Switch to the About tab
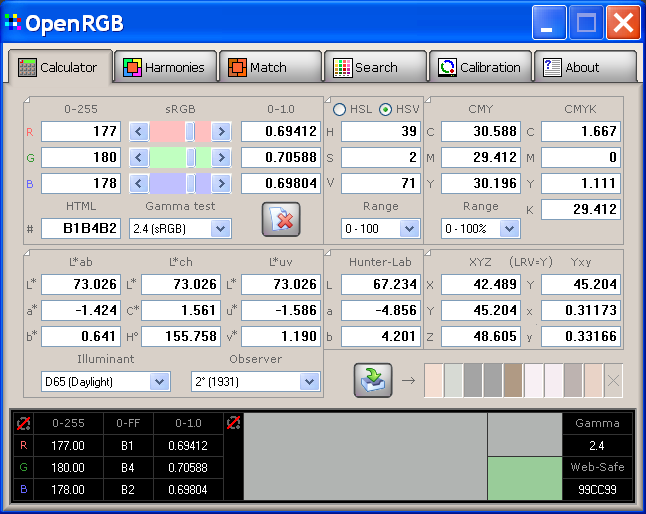Screen dimensions: 646x514 pos(585,67)
